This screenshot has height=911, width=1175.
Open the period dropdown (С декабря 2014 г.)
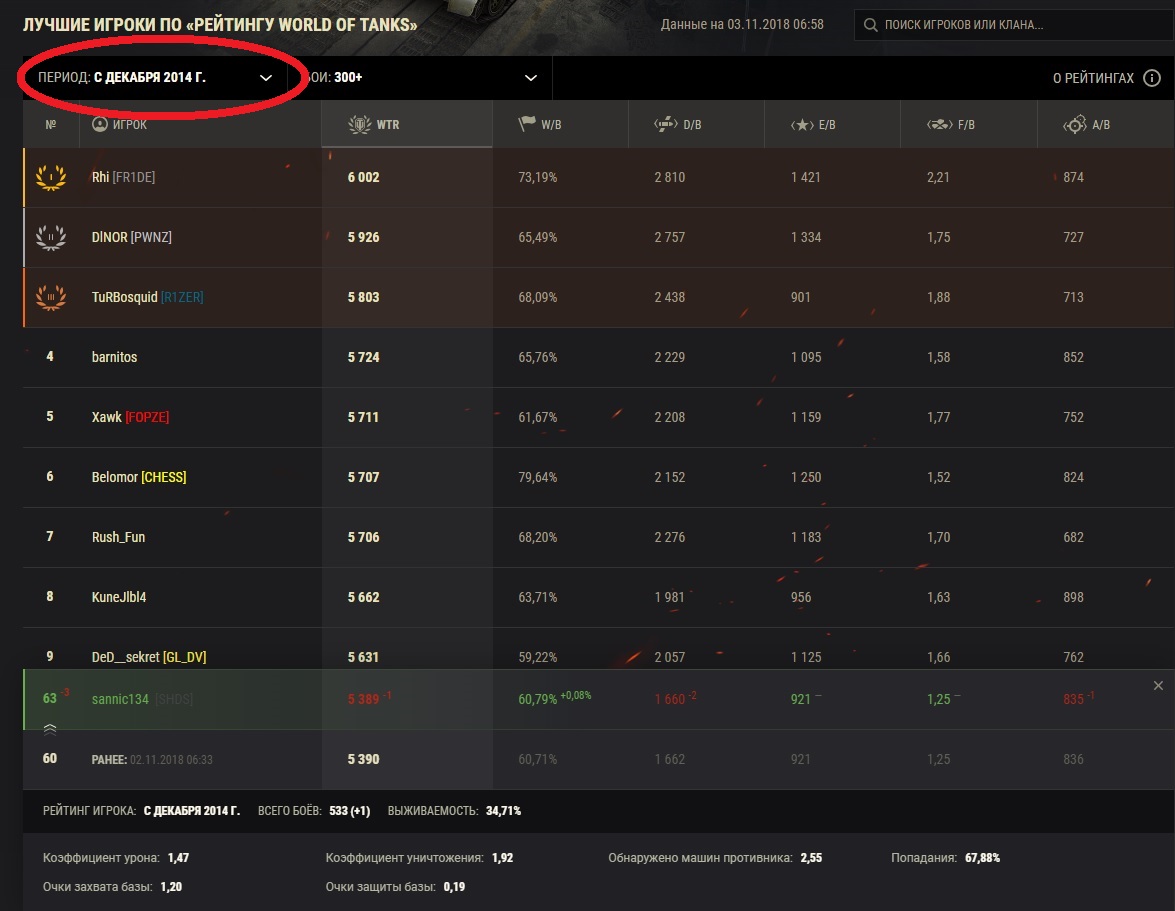(x=155, y=78)
